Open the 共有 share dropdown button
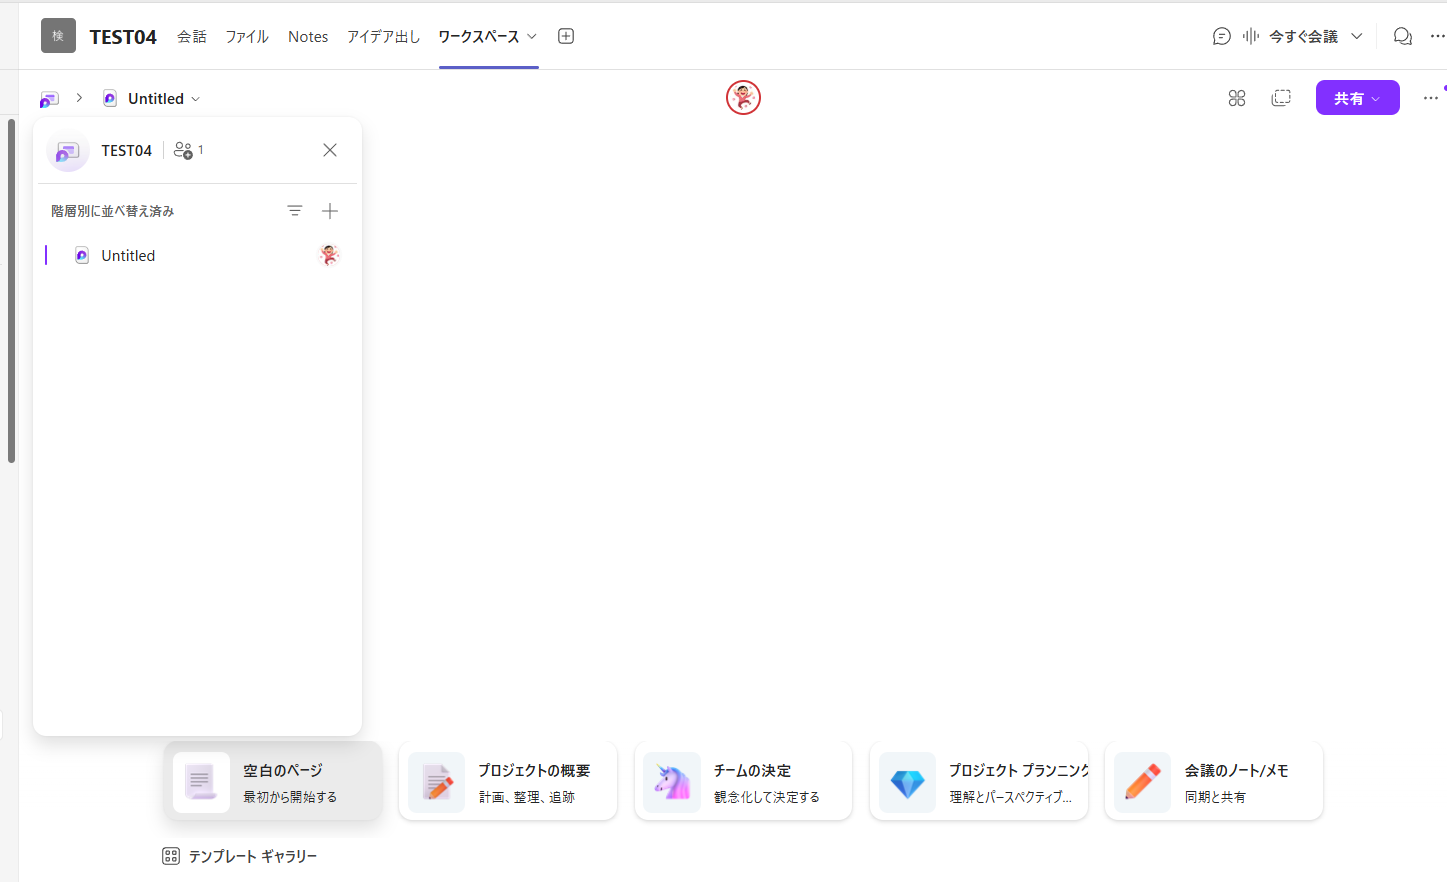This screenshot has width=1447, height=882. click(x=1357, y=98)
